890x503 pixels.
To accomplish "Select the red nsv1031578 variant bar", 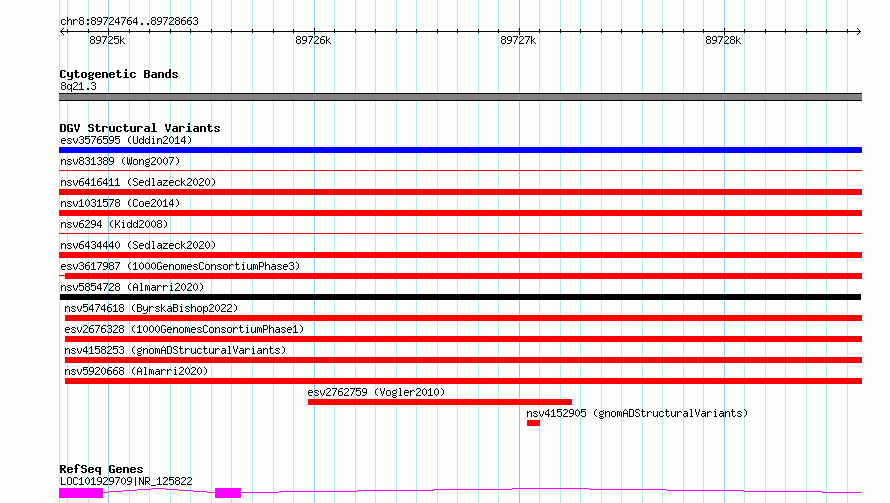I will coord(460,213).
